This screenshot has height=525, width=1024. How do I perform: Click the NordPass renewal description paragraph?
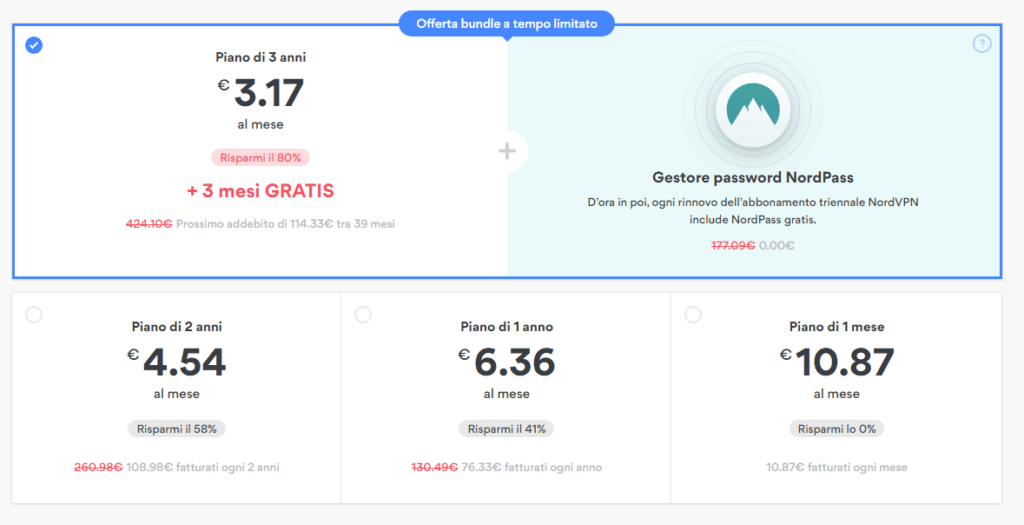753,211
